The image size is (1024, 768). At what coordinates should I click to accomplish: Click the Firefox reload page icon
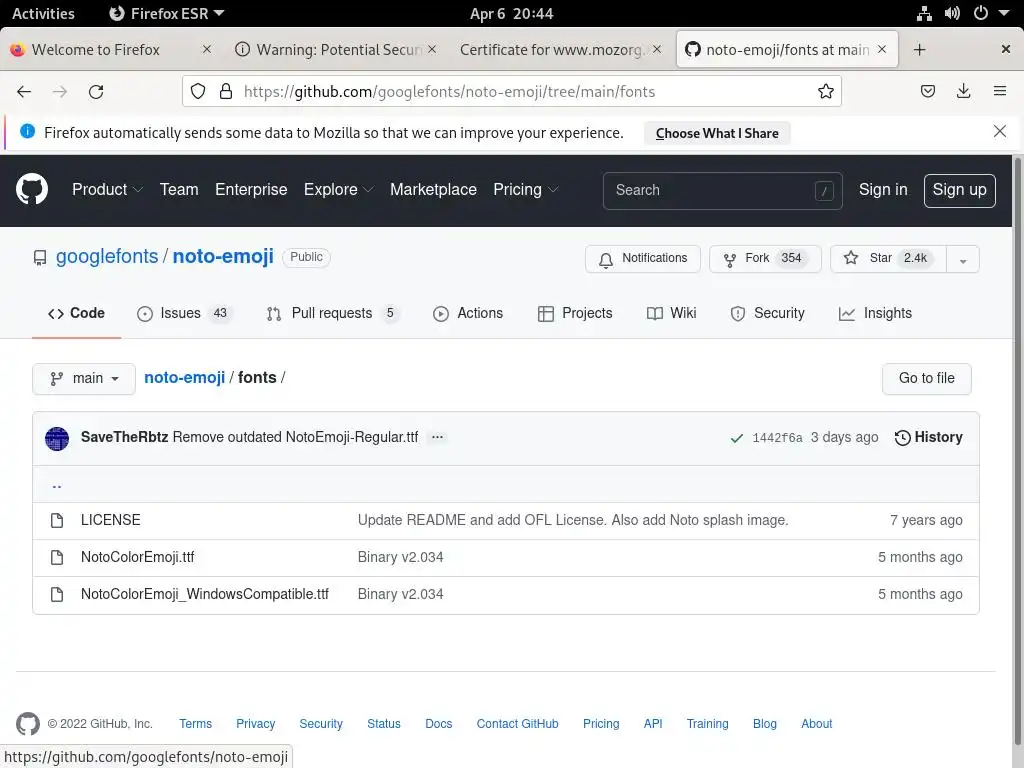(x=96, y=91)
